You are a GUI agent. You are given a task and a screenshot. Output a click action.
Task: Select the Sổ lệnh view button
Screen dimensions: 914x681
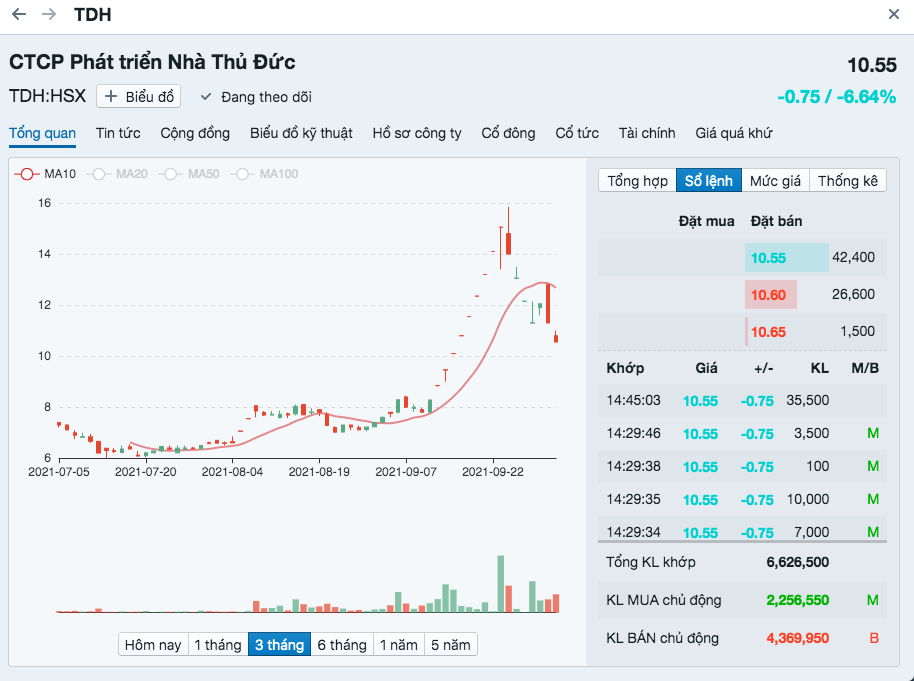[x=708, y=181]
